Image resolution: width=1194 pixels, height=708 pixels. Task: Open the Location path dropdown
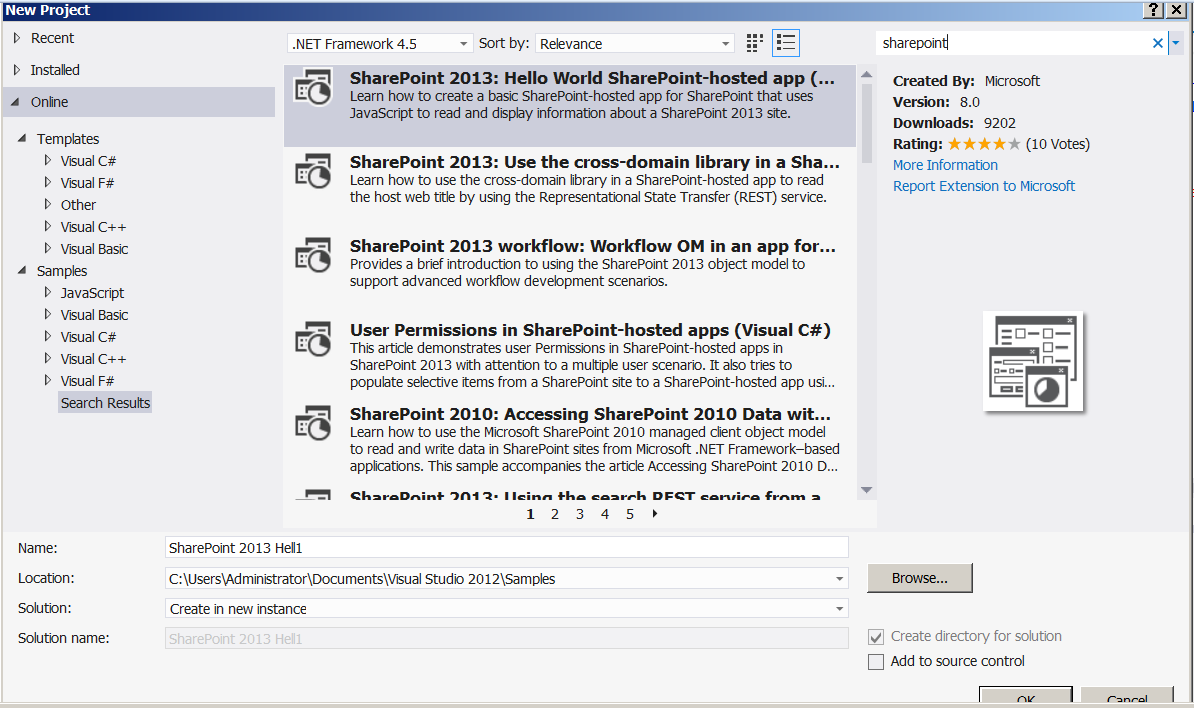coord(839,579)
